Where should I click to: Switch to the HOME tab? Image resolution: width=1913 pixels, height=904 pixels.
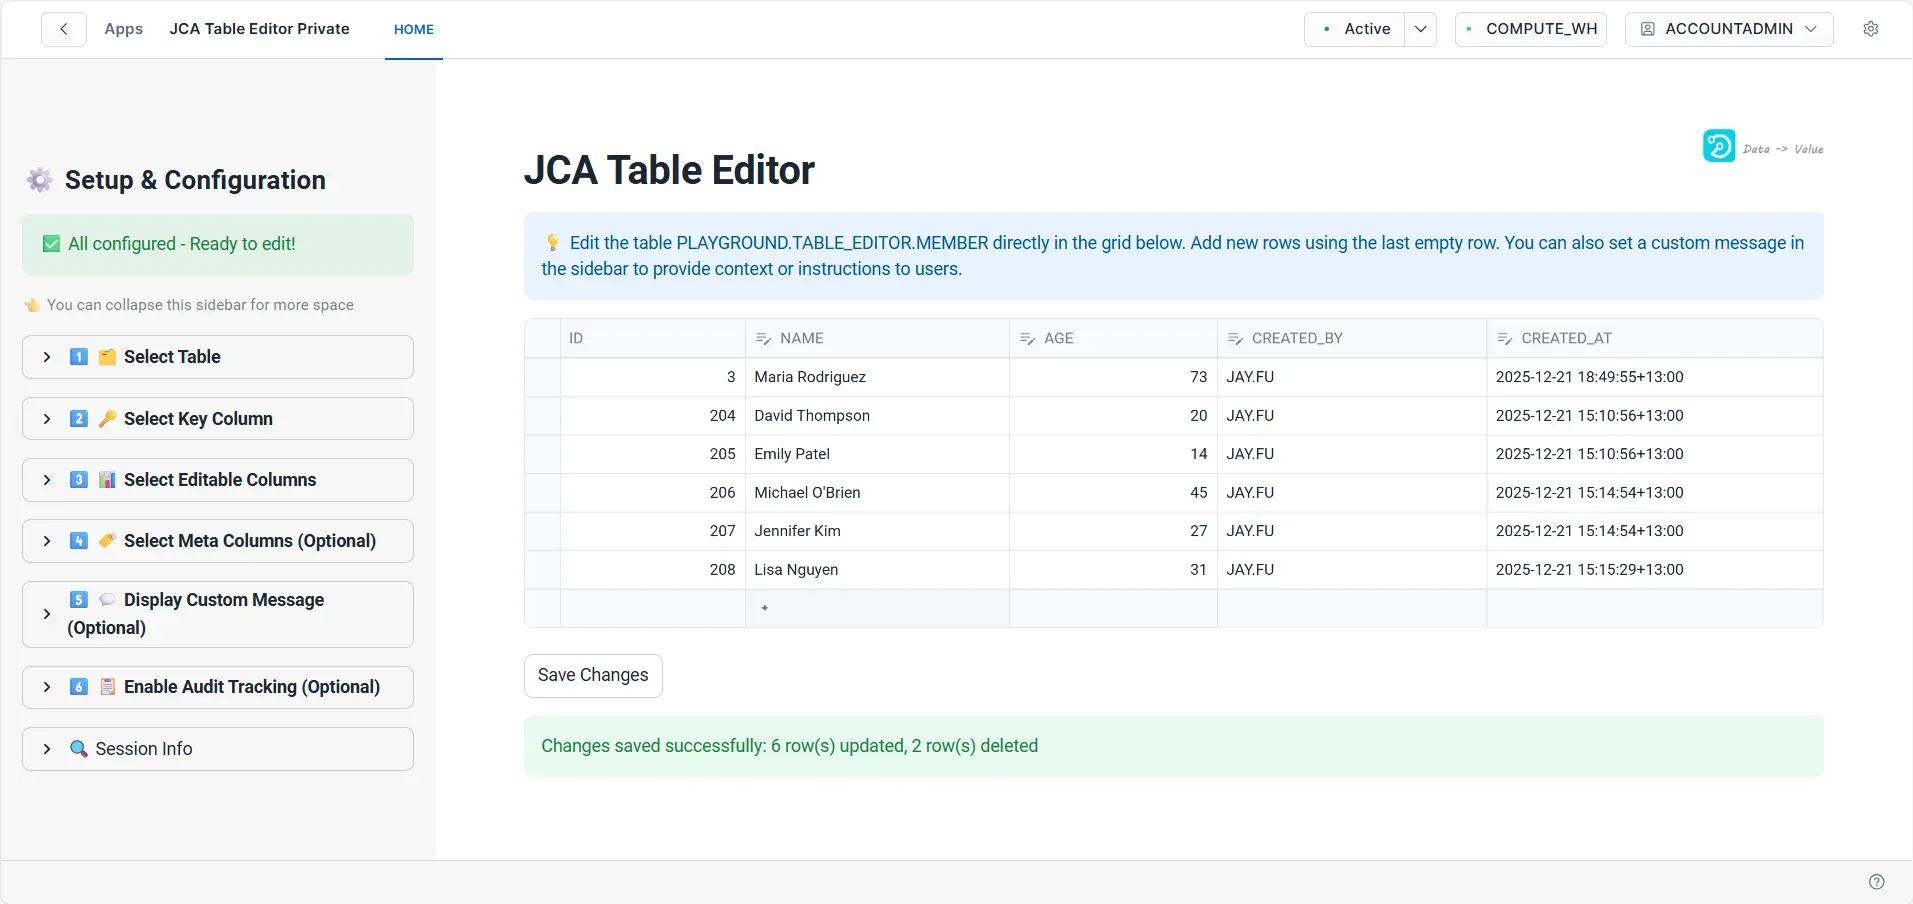coord(413,29)
